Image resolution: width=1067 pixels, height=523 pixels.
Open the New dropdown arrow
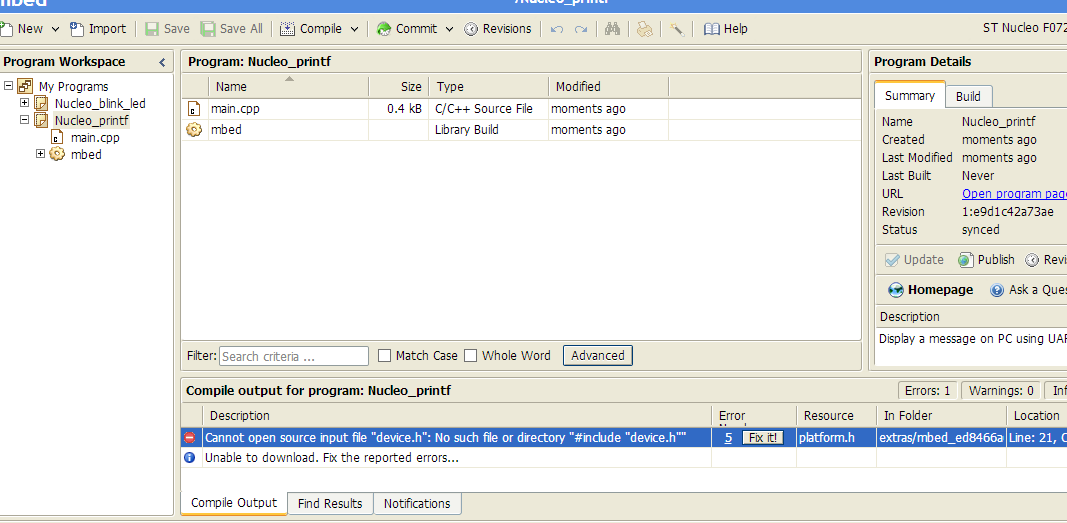55,29
